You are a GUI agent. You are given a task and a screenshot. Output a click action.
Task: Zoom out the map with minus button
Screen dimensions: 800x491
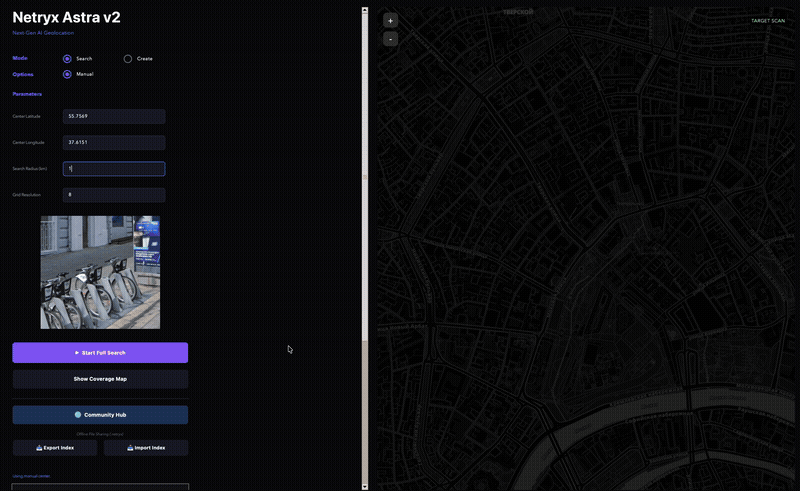[x=390, y=39]
